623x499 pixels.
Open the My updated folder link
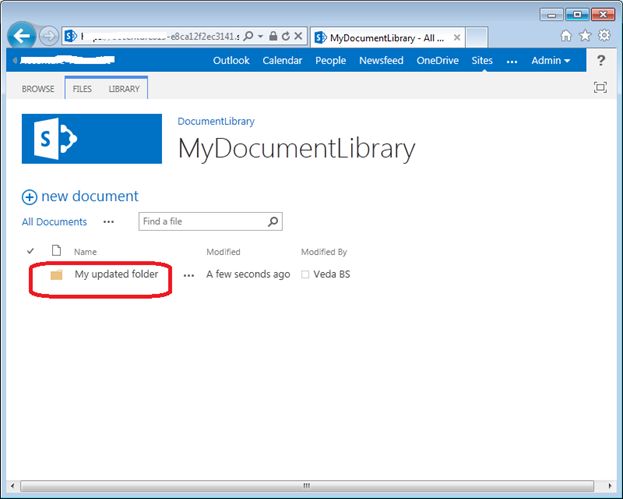point(116,274)
